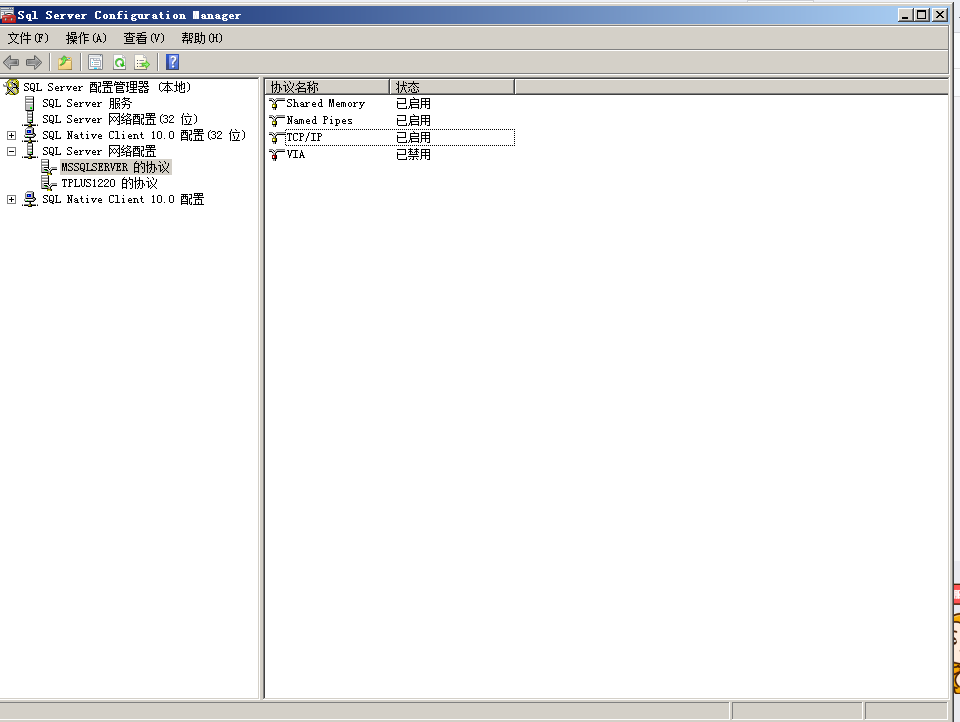Click the Back arrow toolbar icon
Image resolution: width=960 pixels, height=722 pixels.
[x=11, y=62]
